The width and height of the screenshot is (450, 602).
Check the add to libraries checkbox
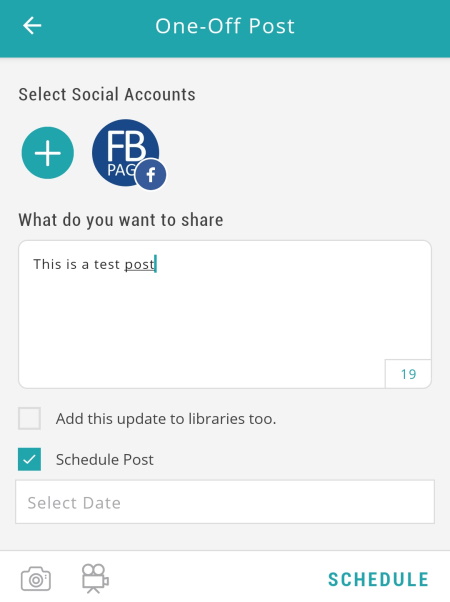click(30, 418)
